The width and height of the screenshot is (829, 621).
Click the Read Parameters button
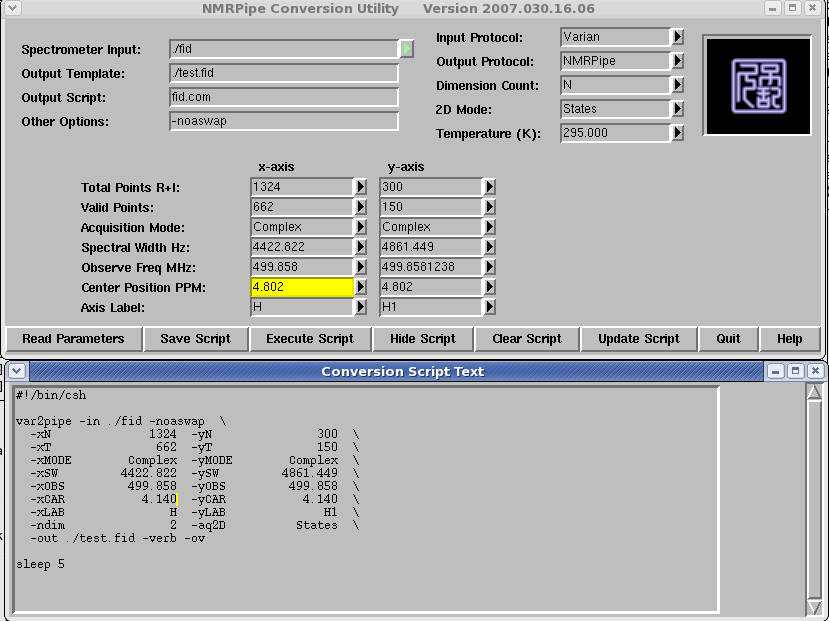(73, 339)
